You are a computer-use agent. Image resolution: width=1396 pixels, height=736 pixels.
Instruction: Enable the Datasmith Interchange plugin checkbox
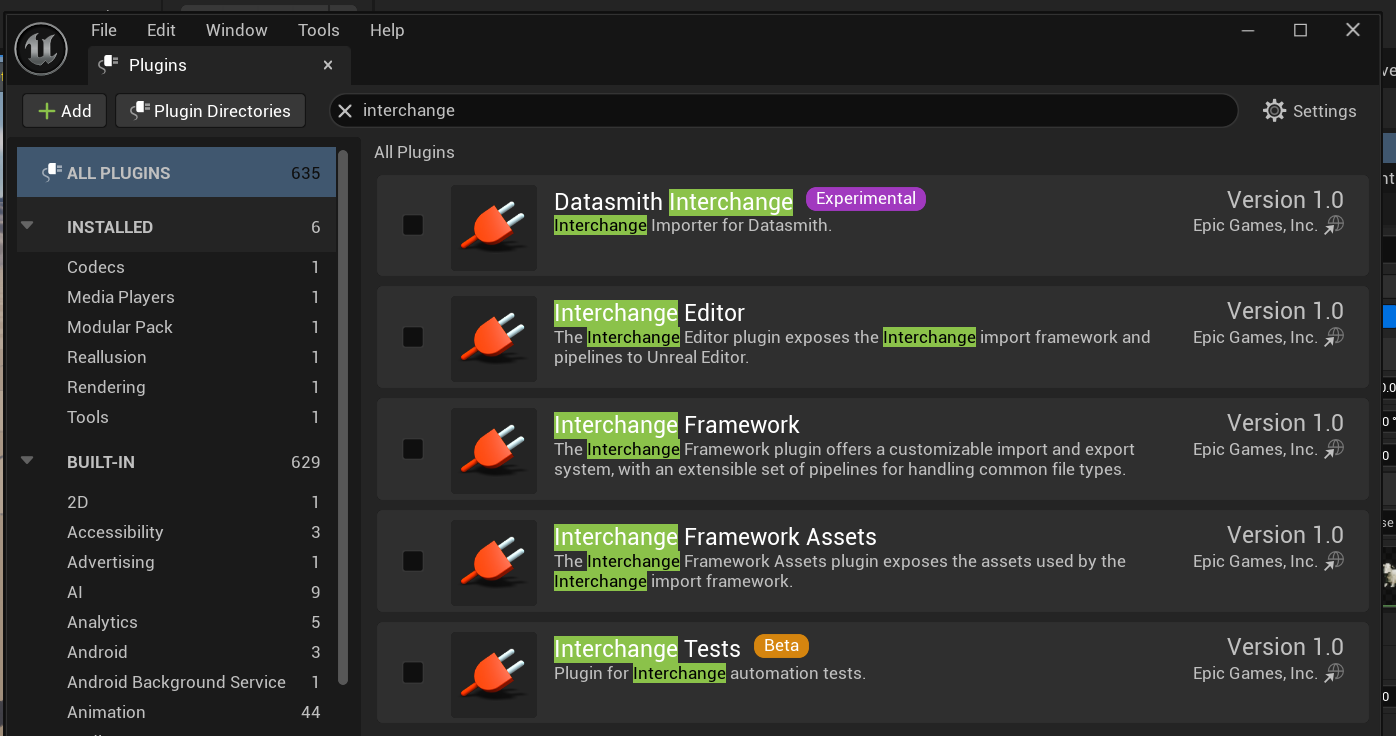point(413,226)
